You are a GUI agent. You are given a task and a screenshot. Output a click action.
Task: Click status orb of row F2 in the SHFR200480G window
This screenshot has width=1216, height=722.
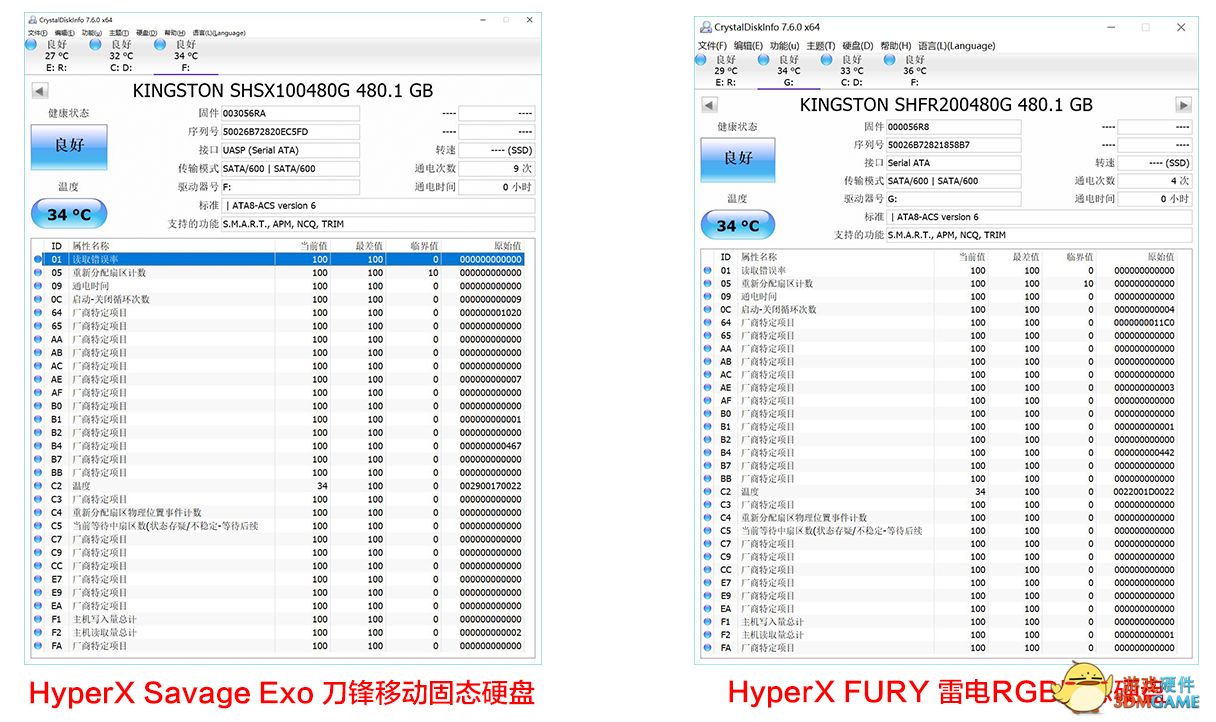pyautogui.click(x=707, y=635)
